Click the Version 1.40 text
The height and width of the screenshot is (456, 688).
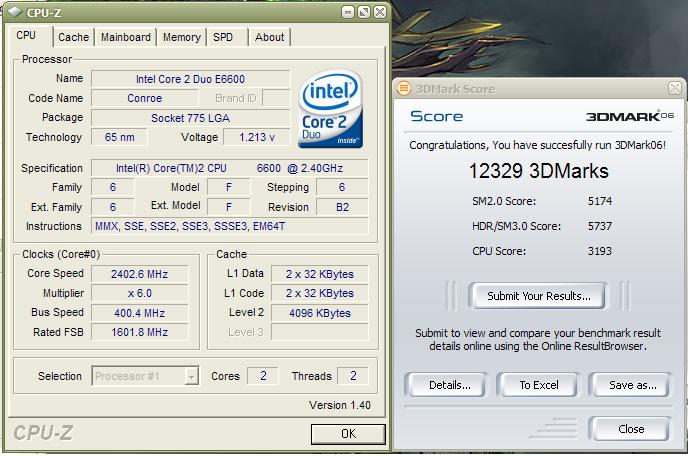pyautogui.click(x=340, y=405)
